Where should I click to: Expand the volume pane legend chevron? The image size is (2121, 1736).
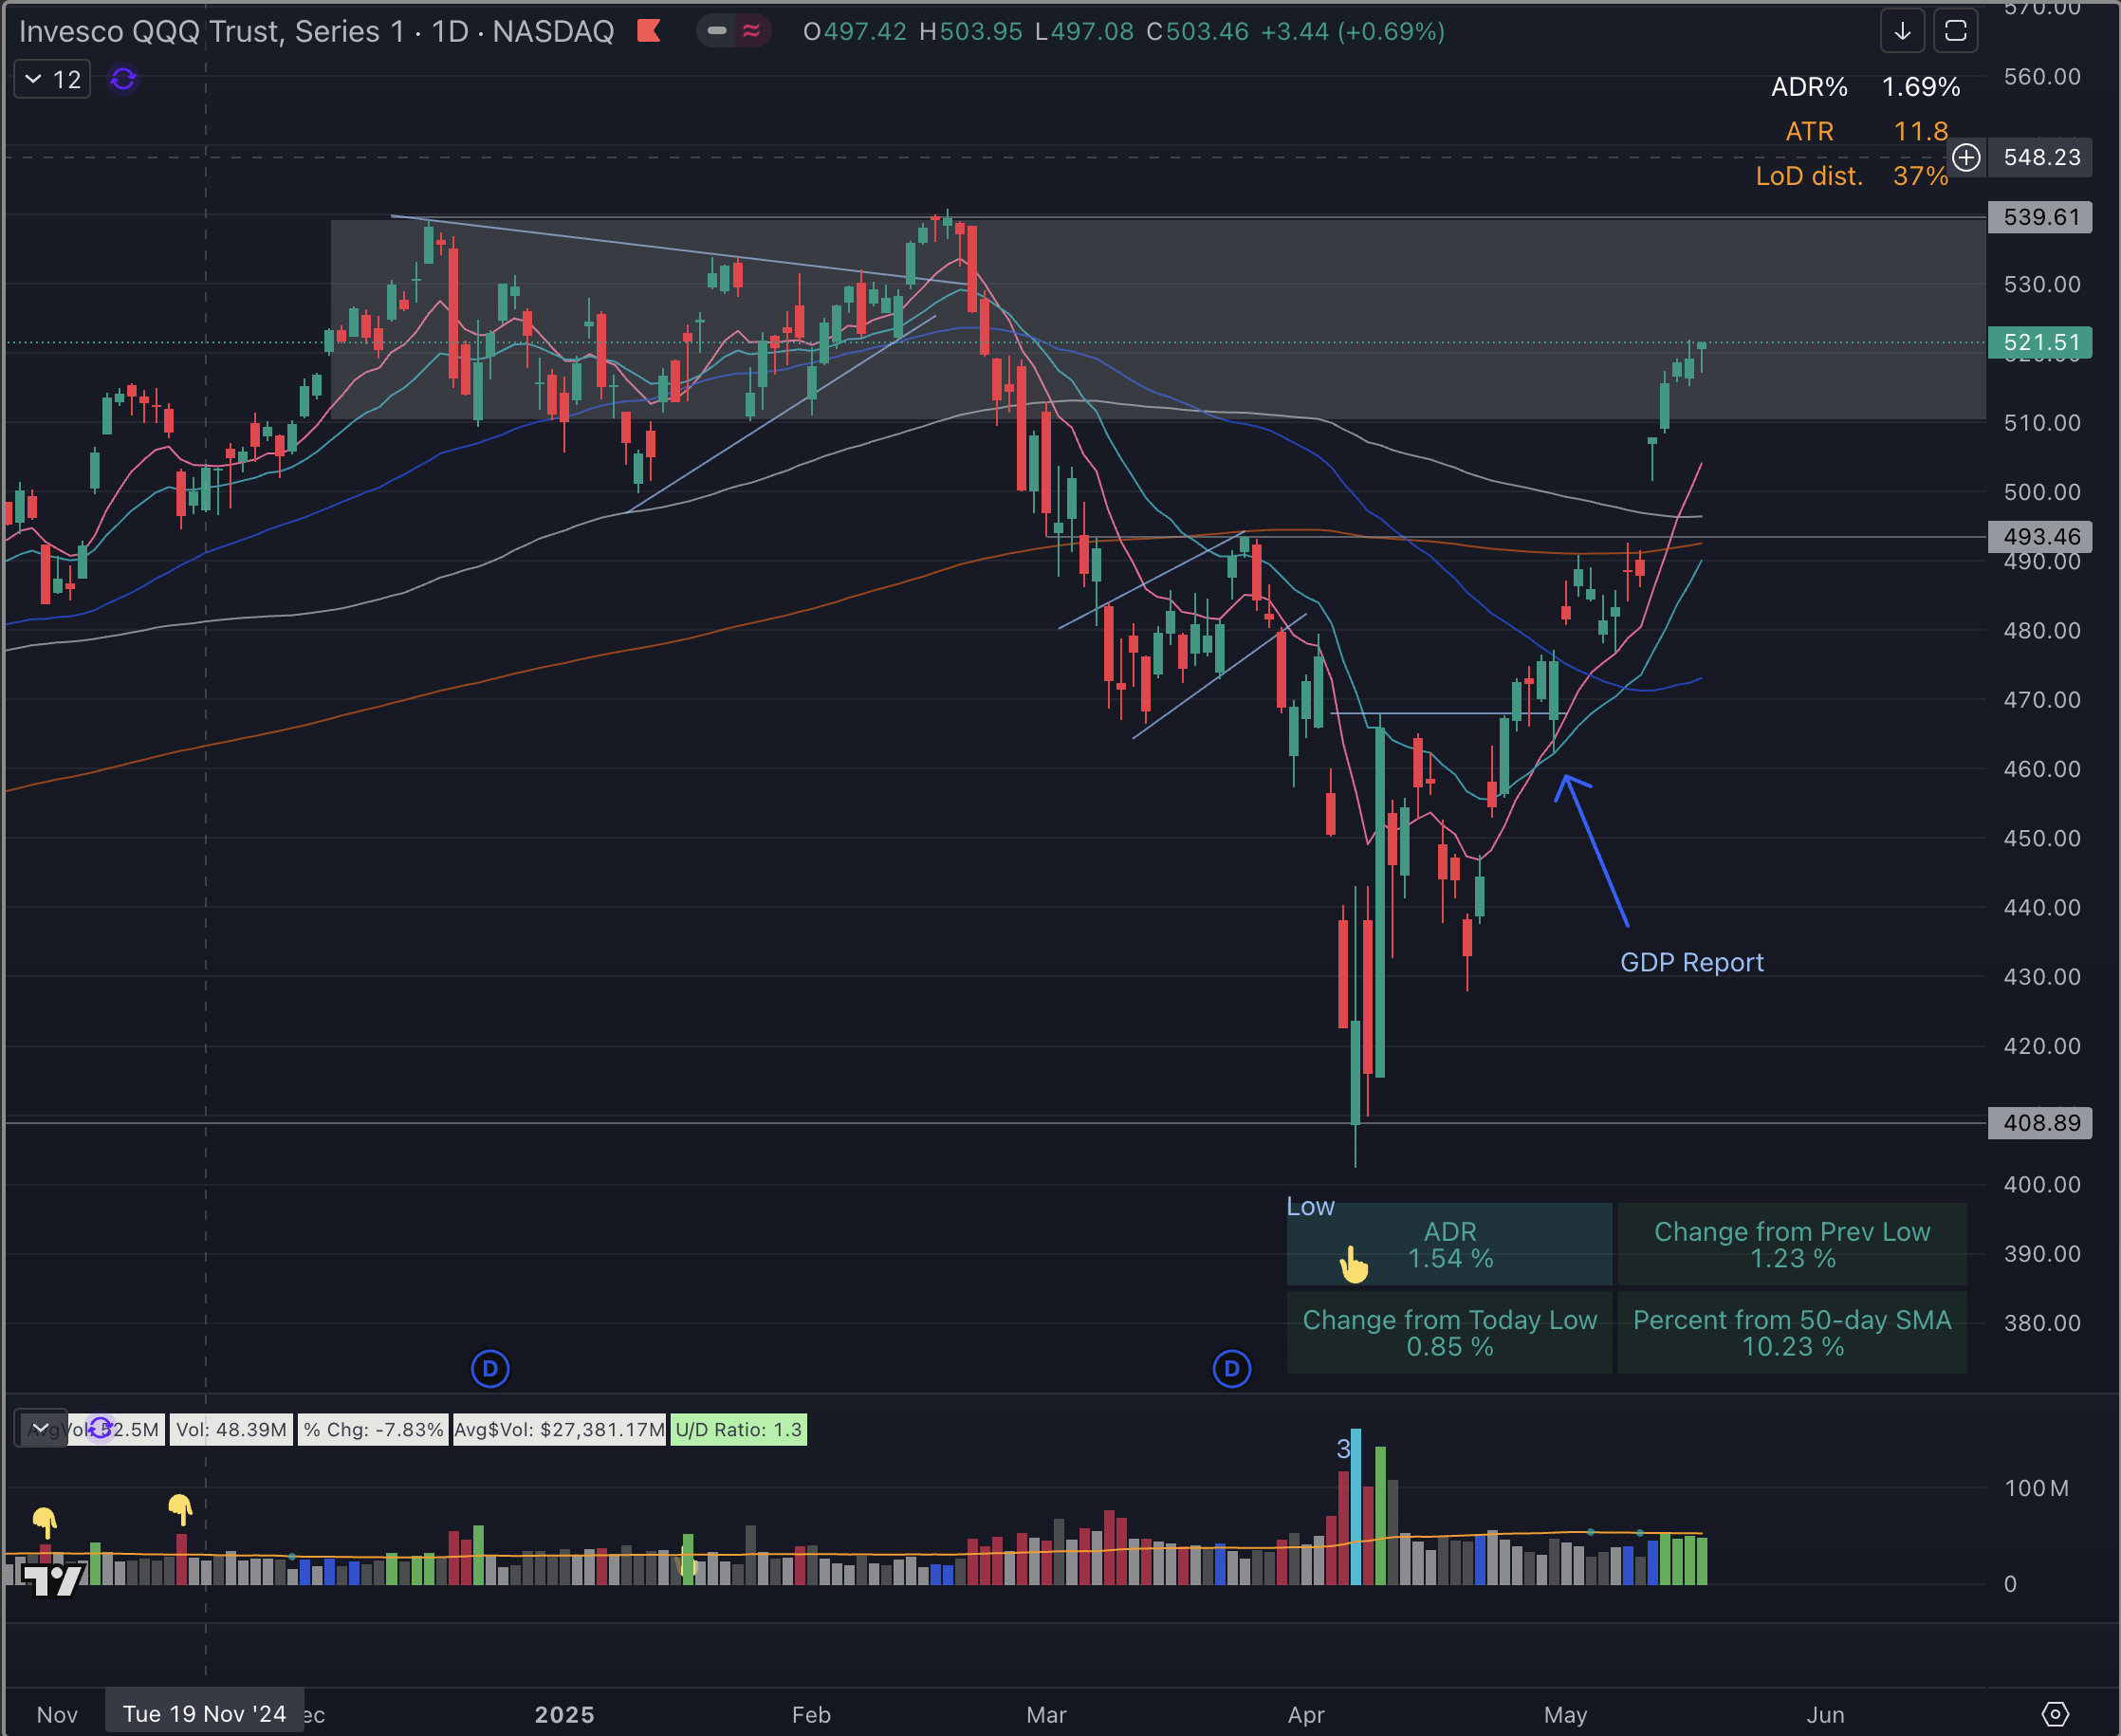(41, 1428)
